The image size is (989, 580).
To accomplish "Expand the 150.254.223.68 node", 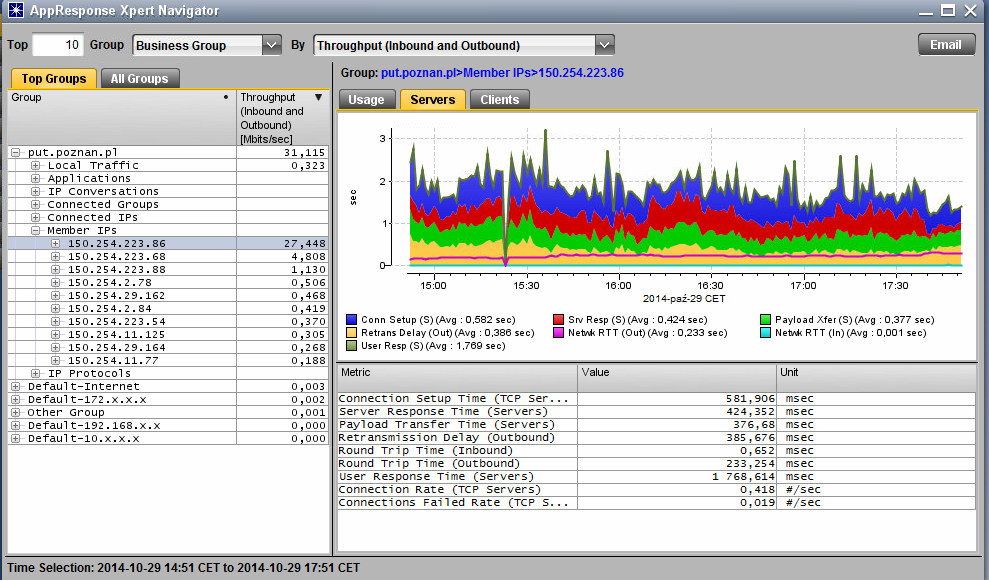I will pos(56,257).
